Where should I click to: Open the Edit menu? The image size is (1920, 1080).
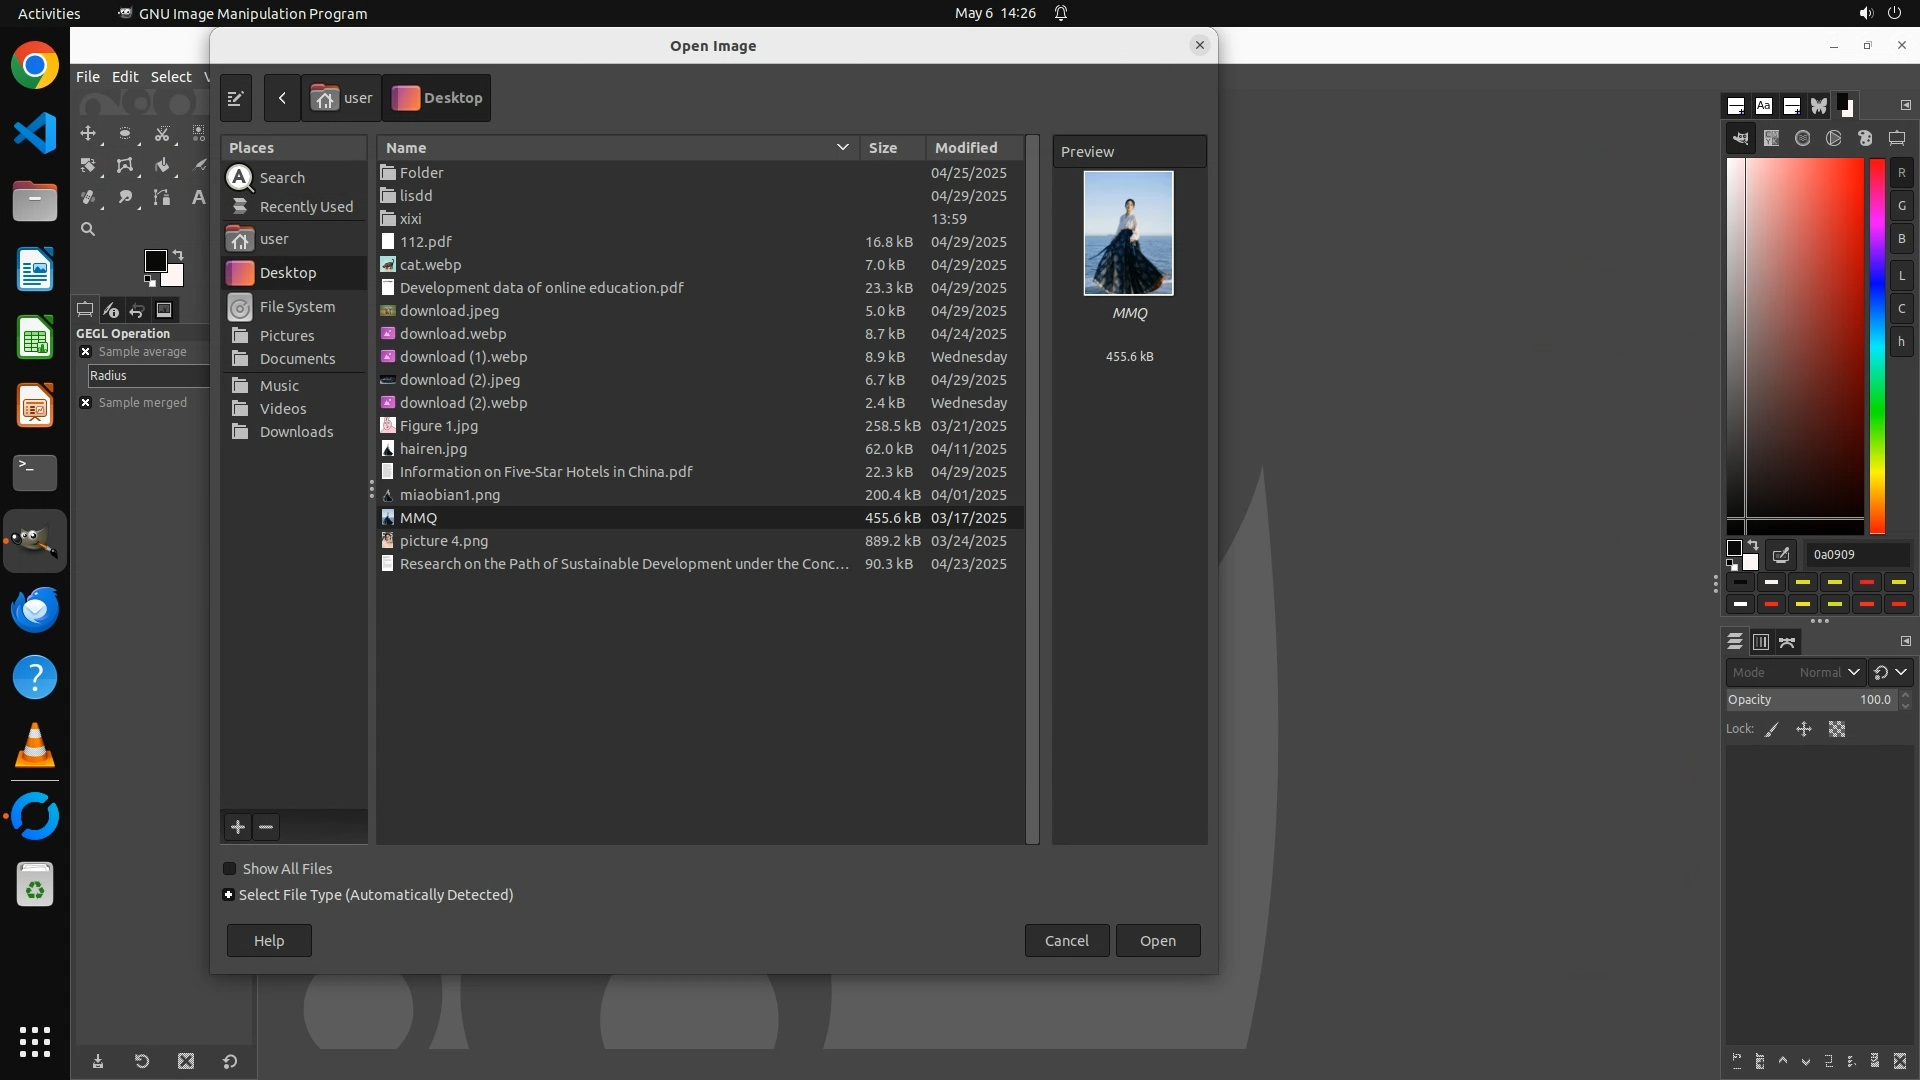pos(124,77)
